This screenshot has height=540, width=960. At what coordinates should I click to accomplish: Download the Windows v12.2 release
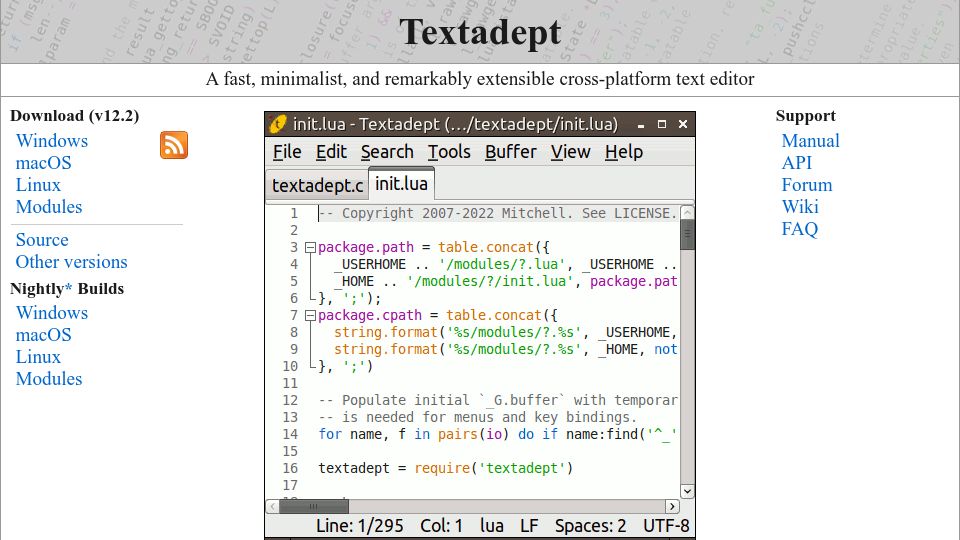52,141
